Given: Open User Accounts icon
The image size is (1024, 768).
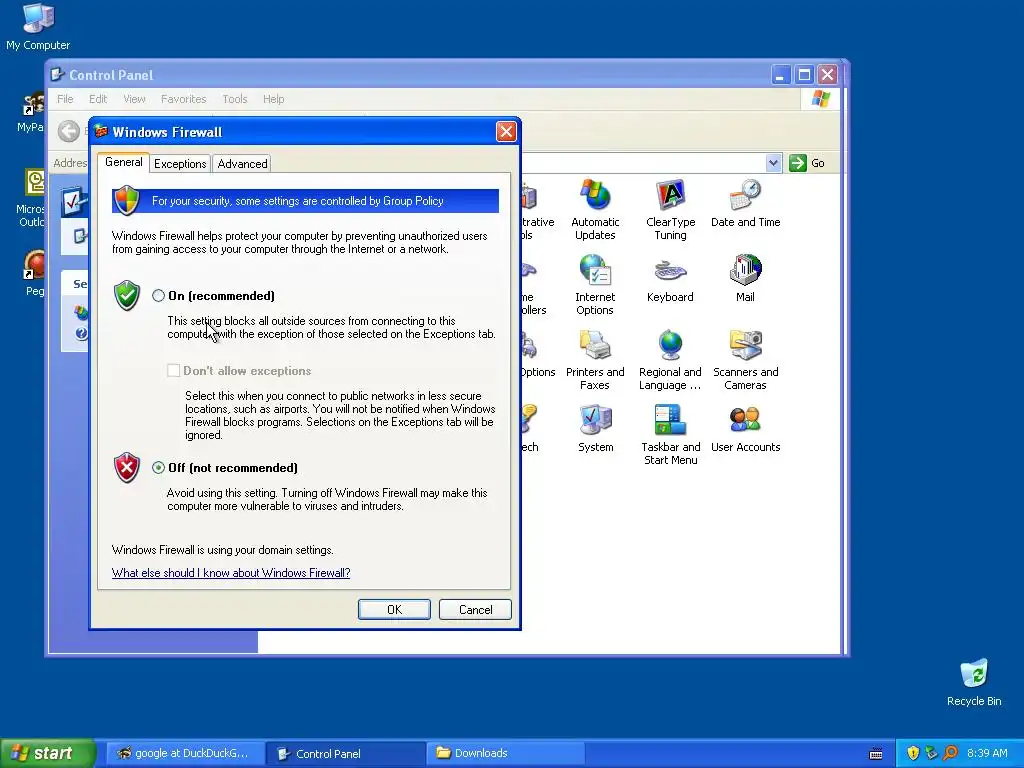Looking at the screenshot, I should 745,428.
